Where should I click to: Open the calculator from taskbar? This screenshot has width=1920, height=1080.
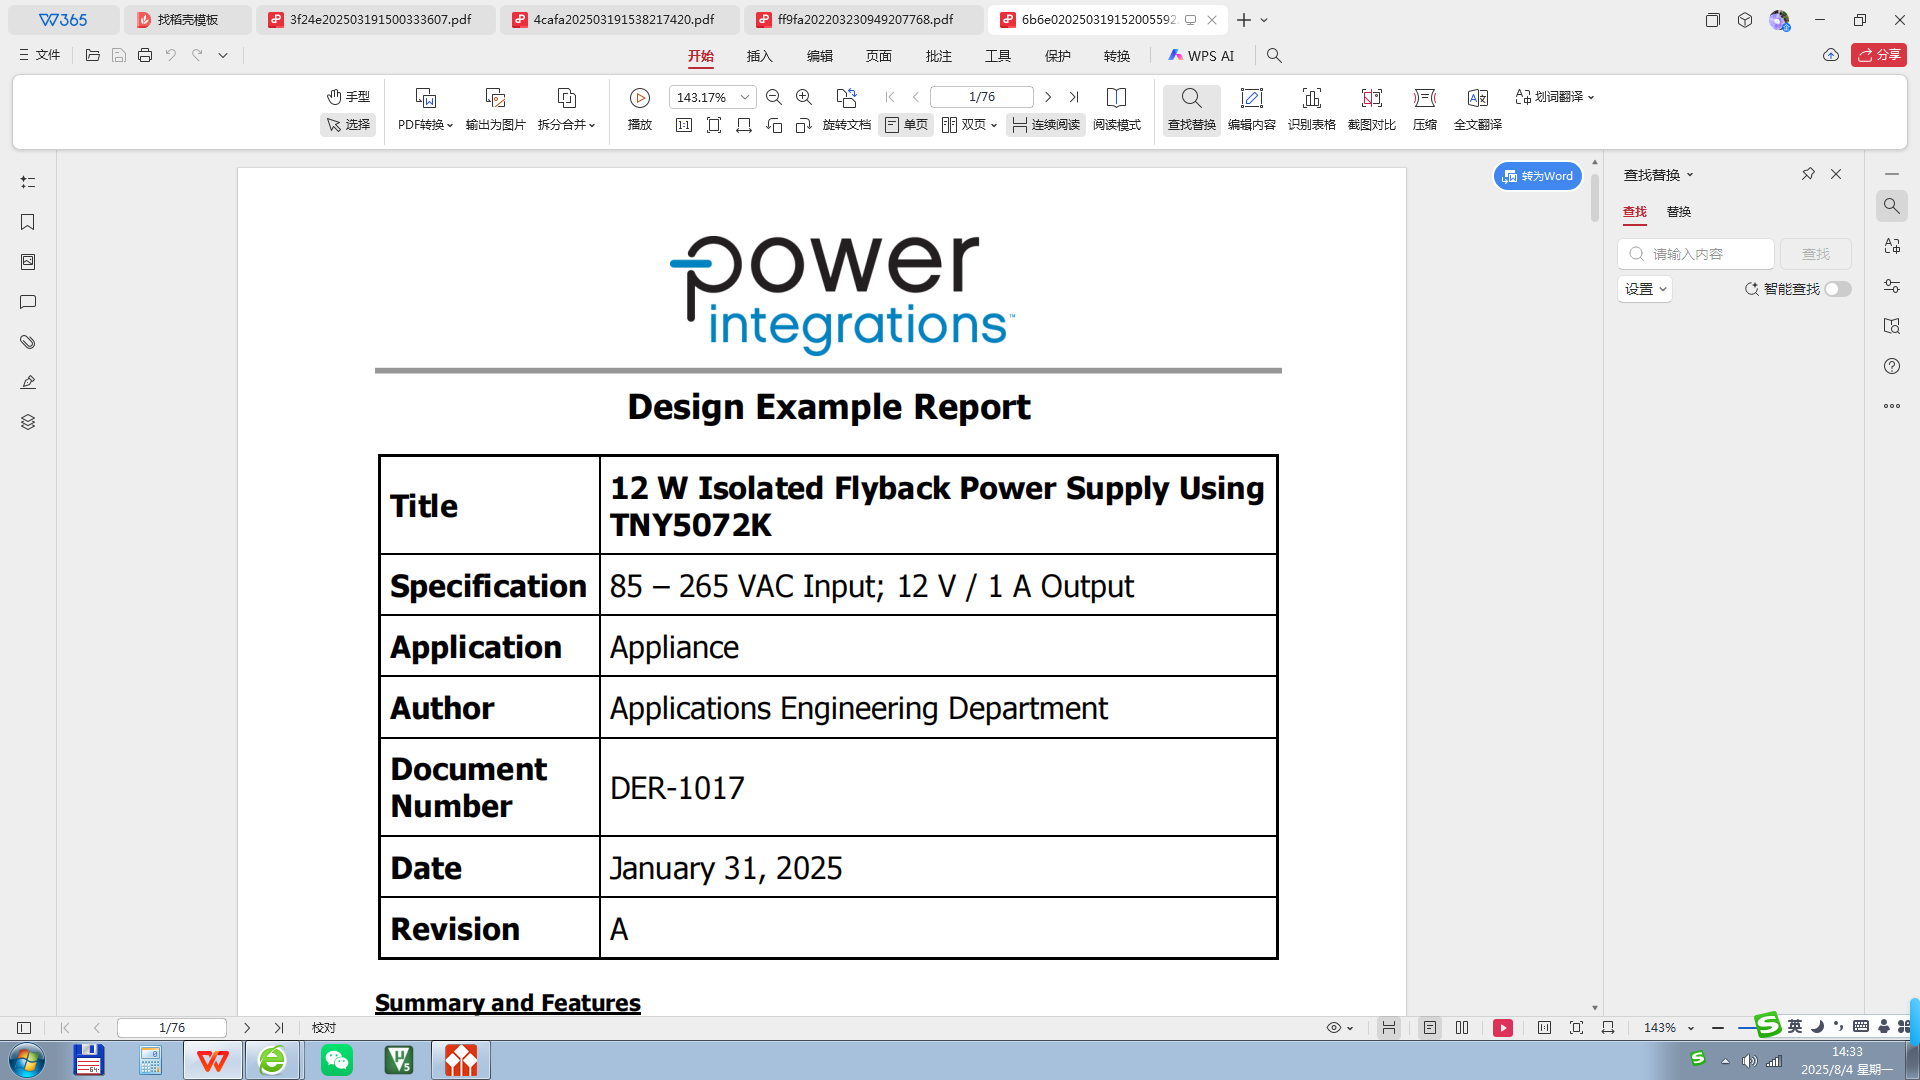pyautogui.click(x=150, y=1060)
